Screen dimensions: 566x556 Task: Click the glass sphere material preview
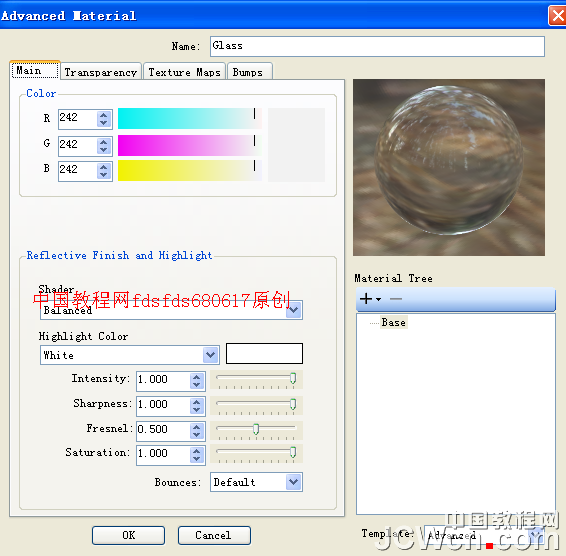[x=449, y=167]
